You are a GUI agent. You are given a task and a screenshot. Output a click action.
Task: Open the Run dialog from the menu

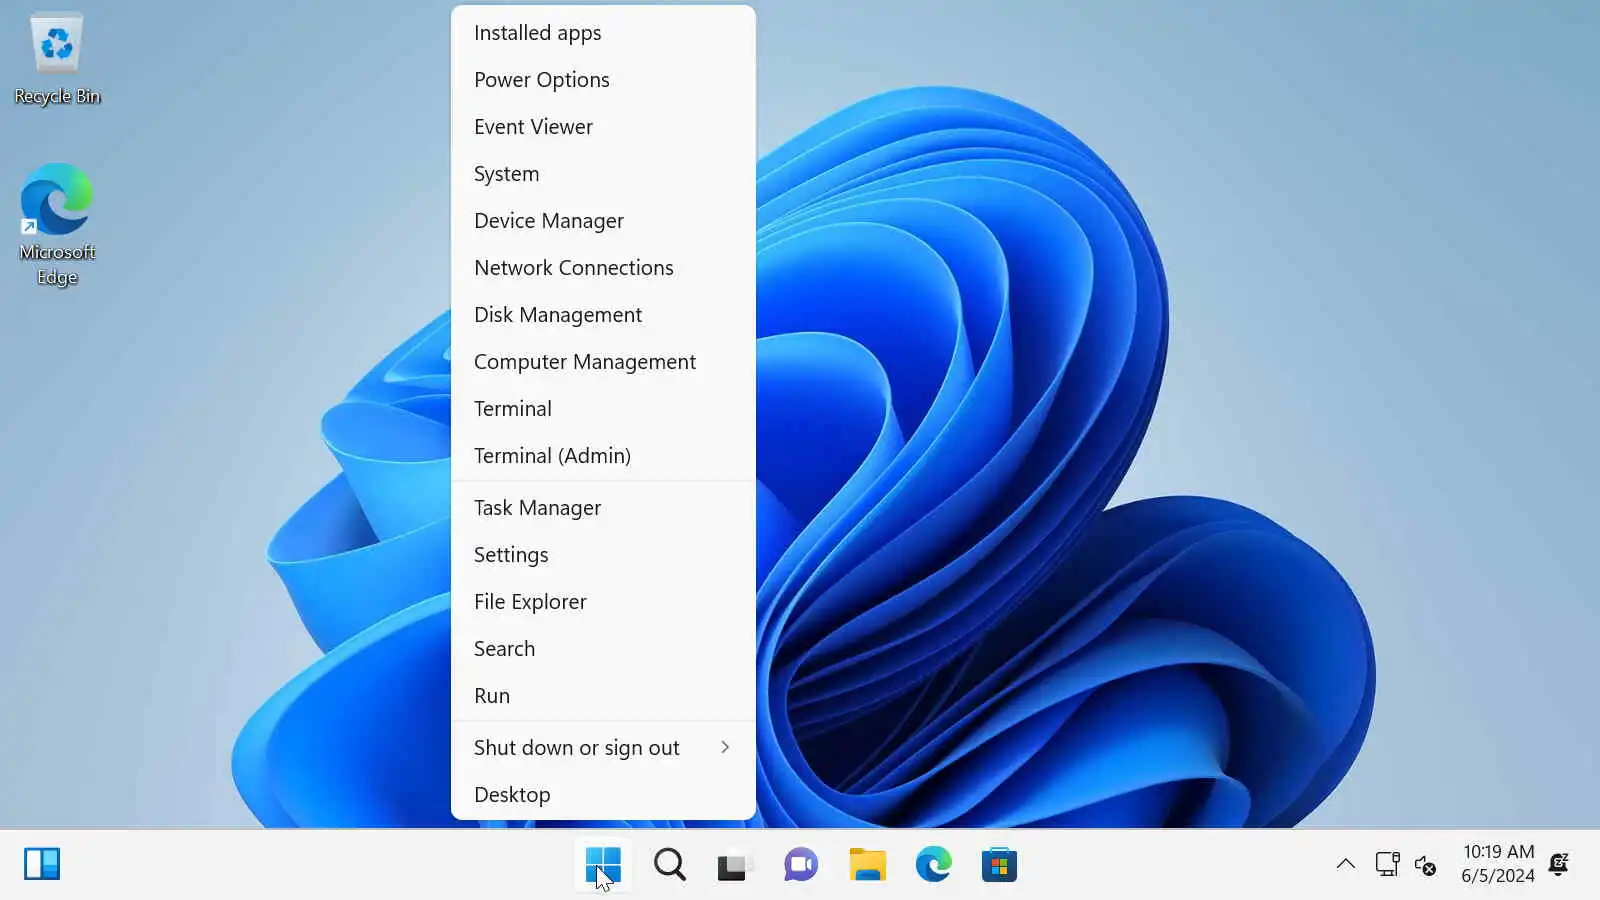[603, 696]
